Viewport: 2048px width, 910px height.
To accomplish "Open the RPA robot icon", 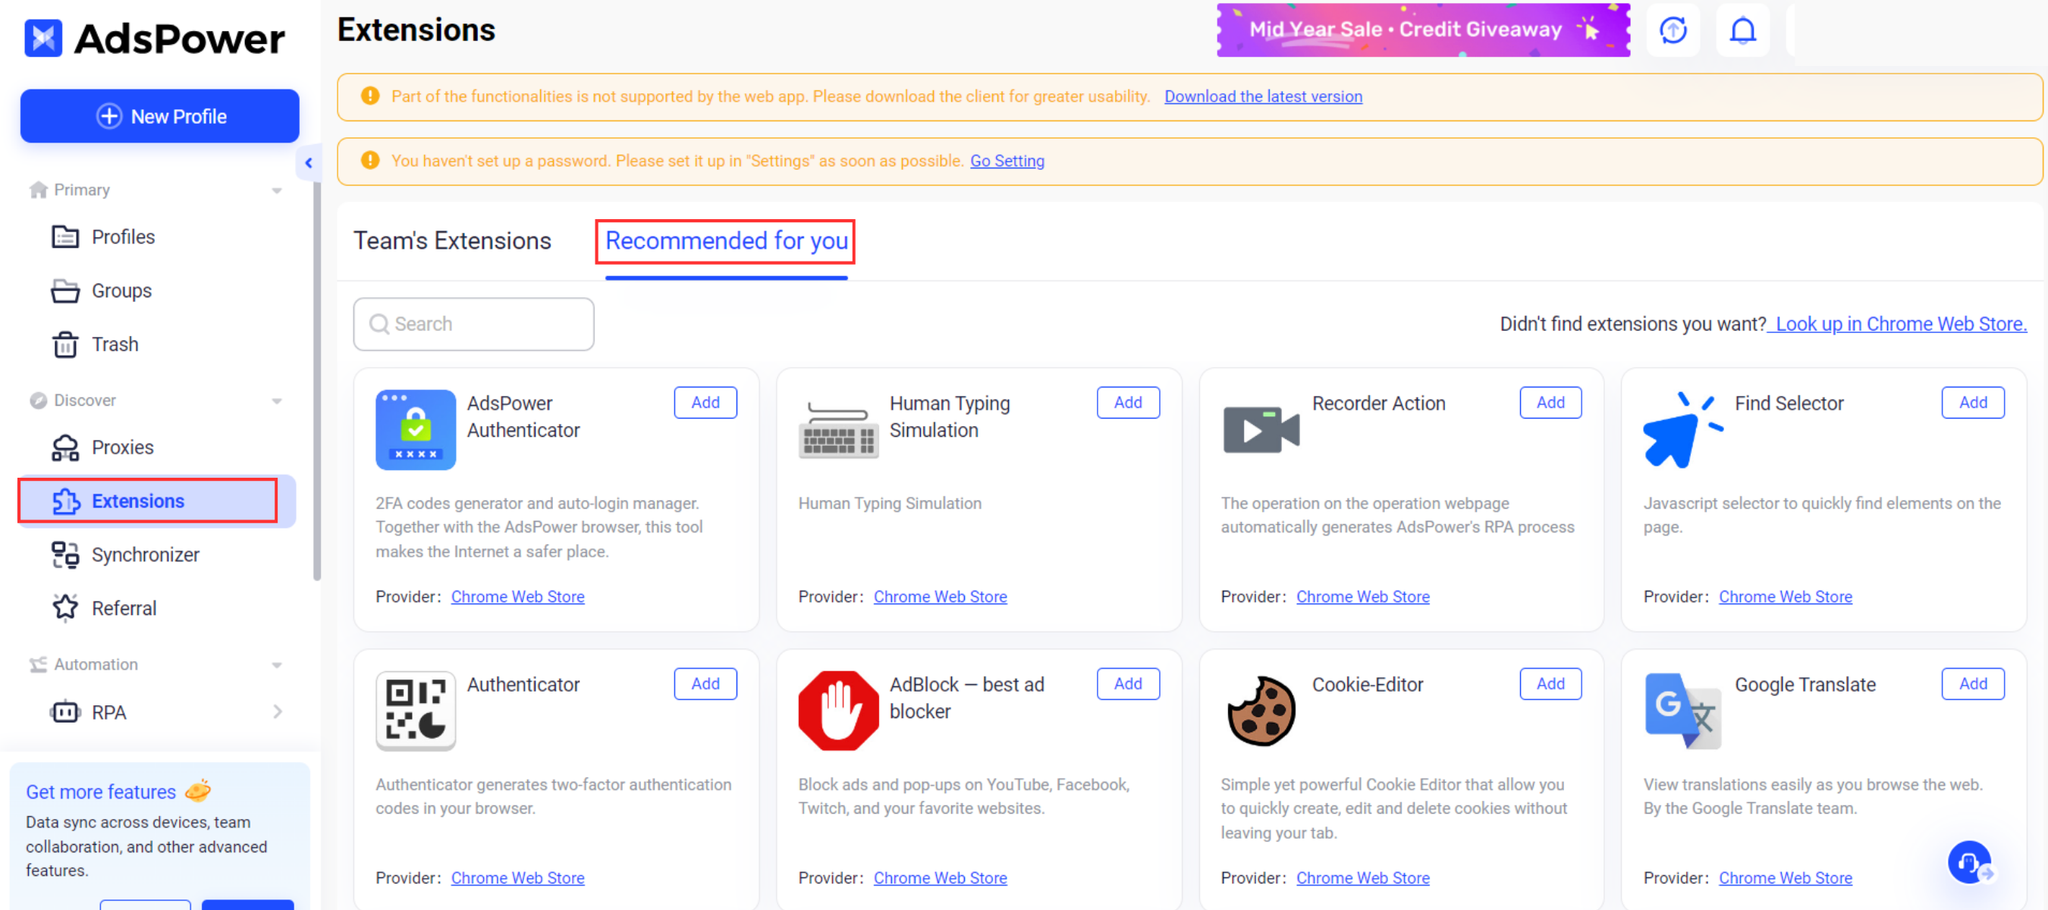I will coord(65,712).
